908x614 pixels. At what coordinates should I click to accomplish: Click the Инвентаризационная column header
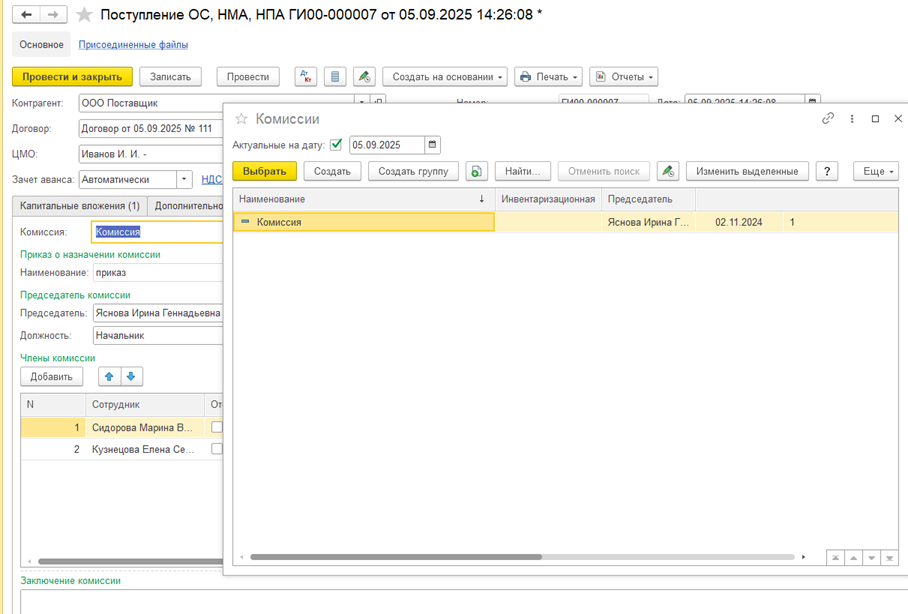coord(548,199)
